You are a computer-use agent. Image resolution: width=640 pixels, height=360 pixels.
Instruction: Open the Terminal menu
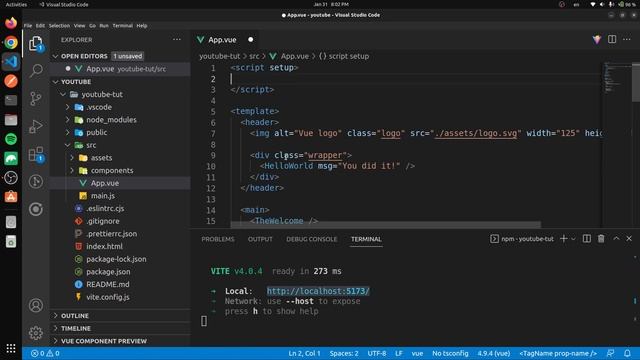point(122,25)
